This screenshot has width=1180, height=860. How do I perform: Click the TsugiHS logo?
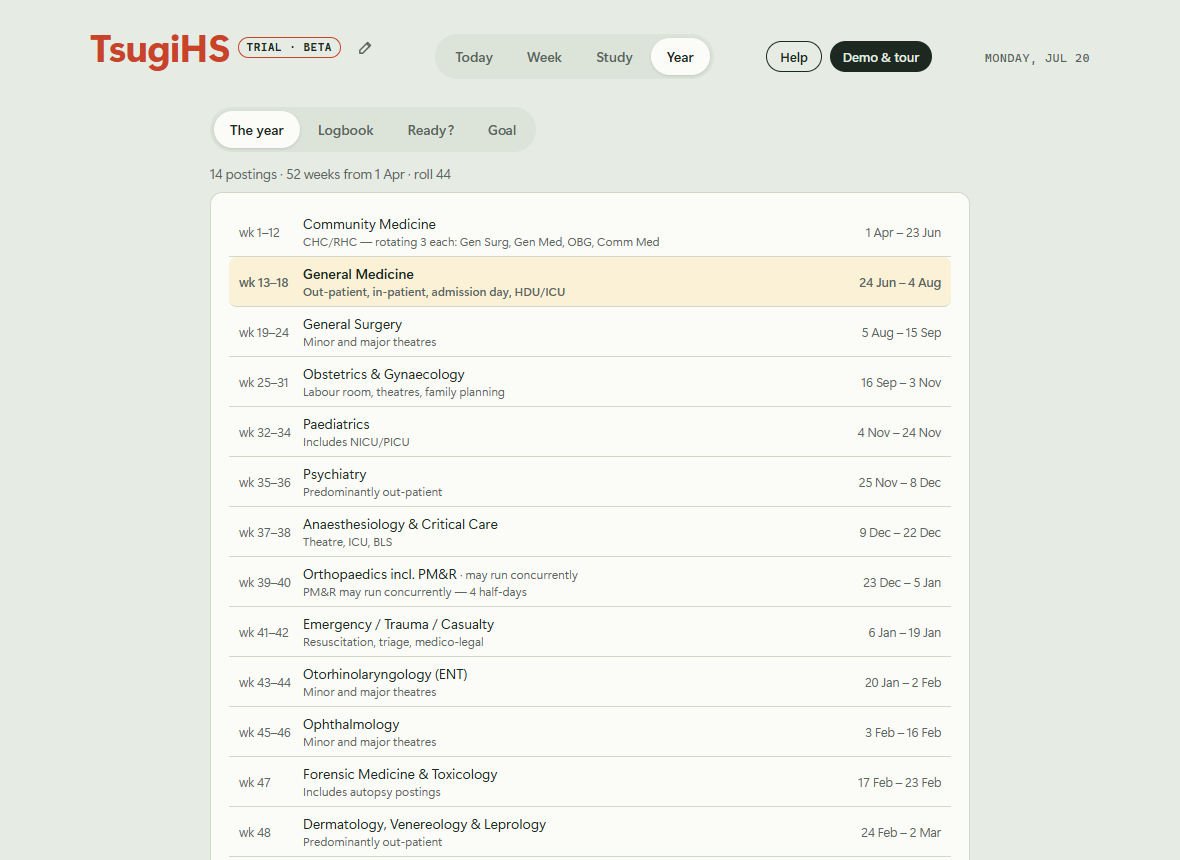160,51
